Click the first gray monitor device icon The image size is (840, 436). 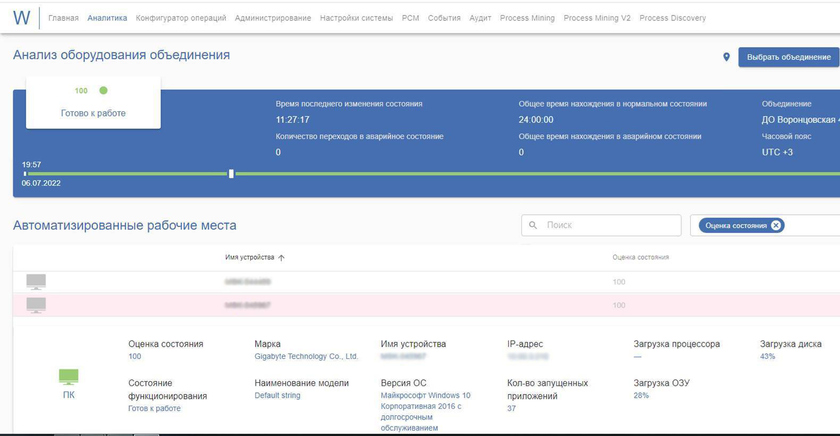click(36, 282)
